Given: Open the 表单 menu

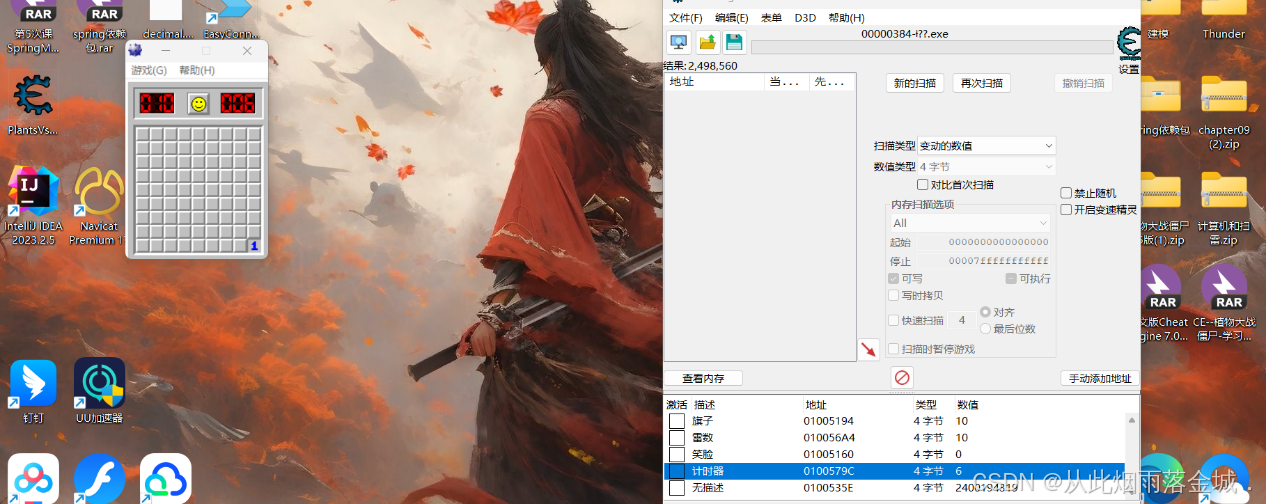Looking at the screenshot, I should click(771, 18).
